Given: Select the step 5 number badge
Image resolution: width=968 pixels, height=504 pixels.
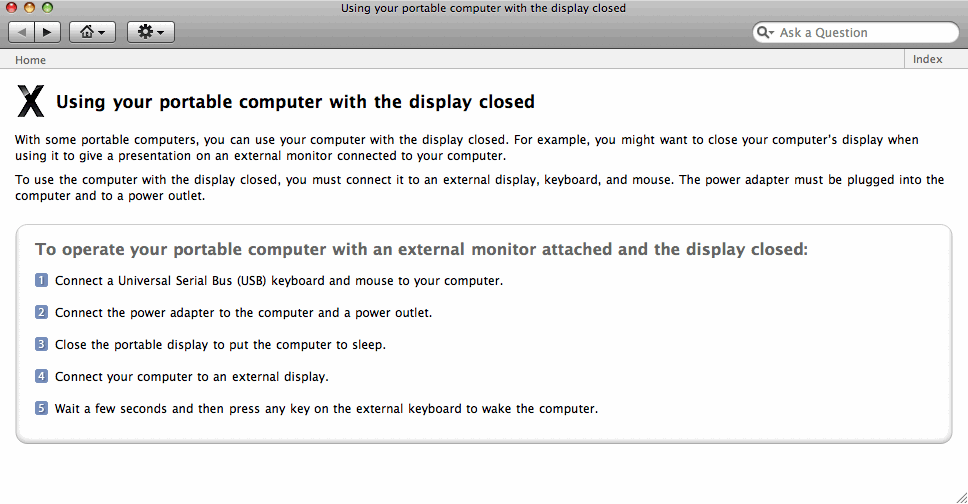Looking at the screenshot, I should [x=41, y=408].
